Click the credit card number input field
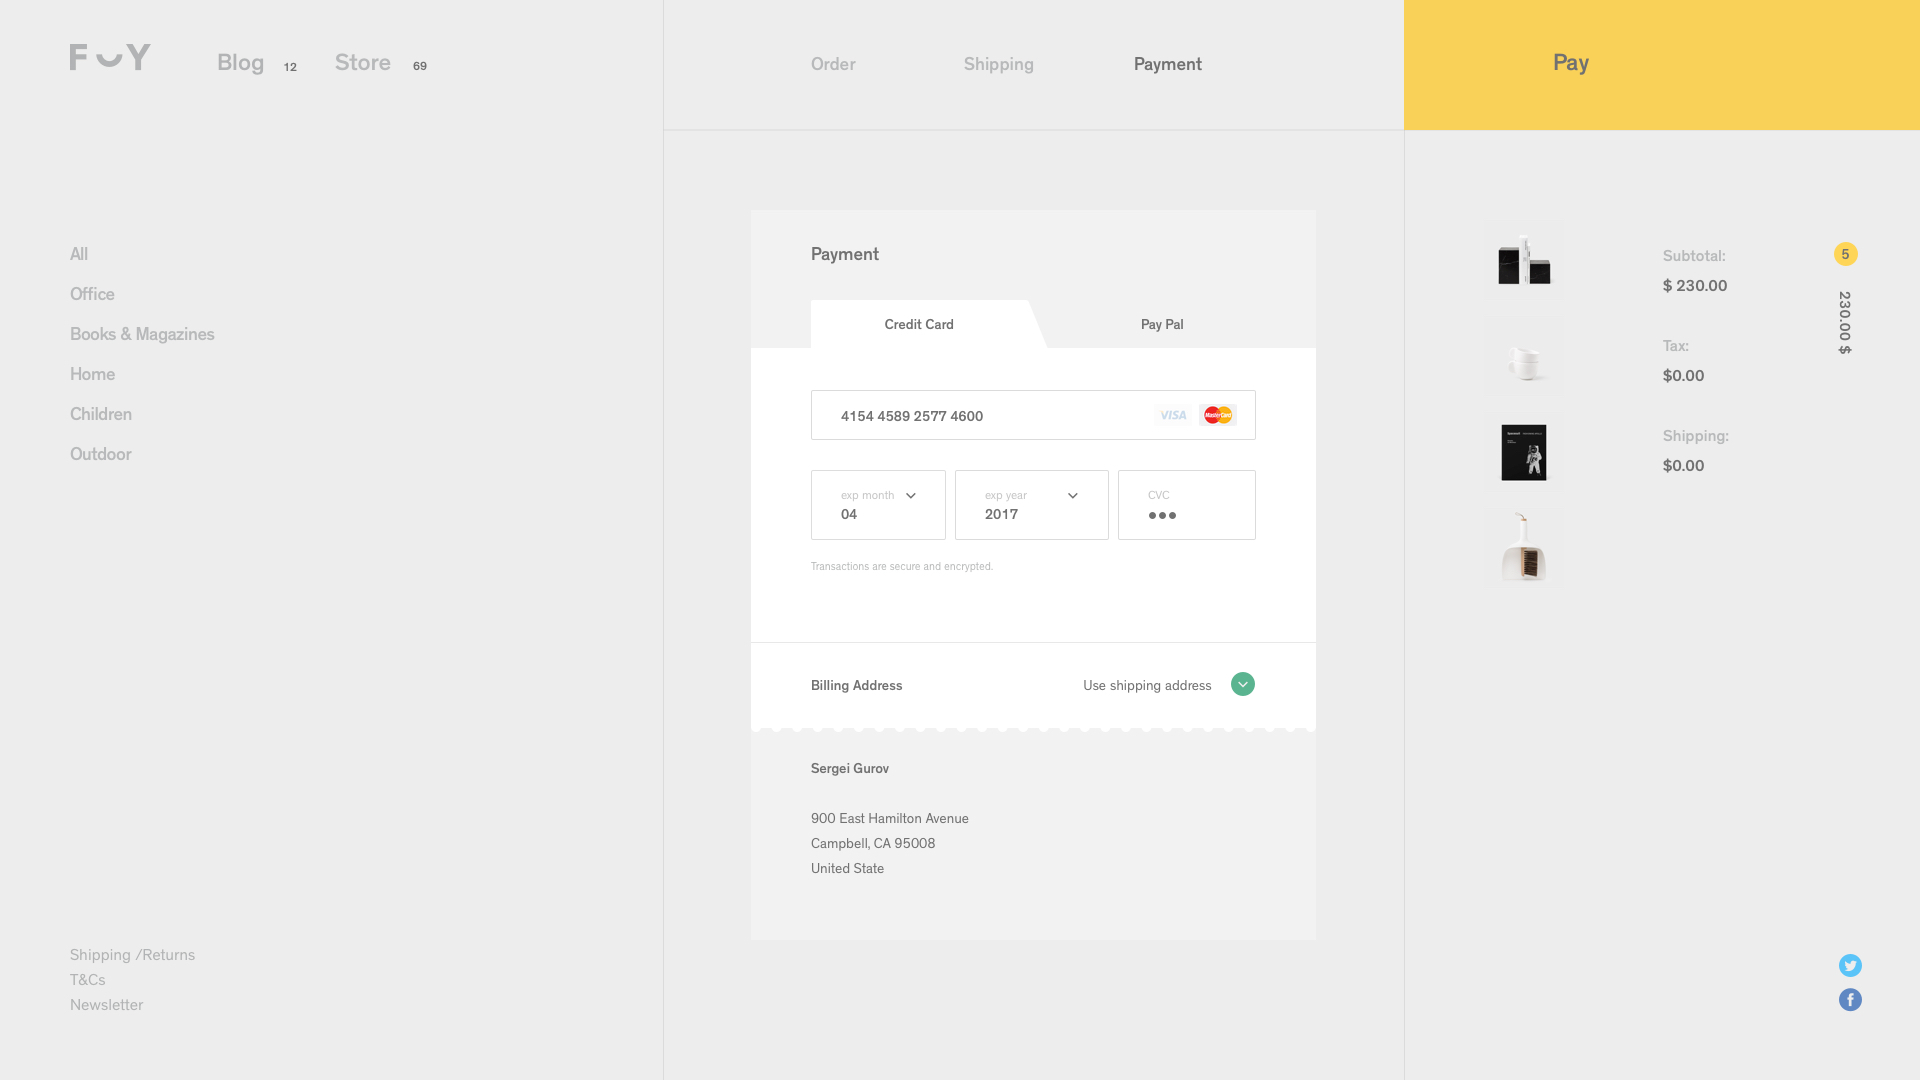 tap(1034, 415)
